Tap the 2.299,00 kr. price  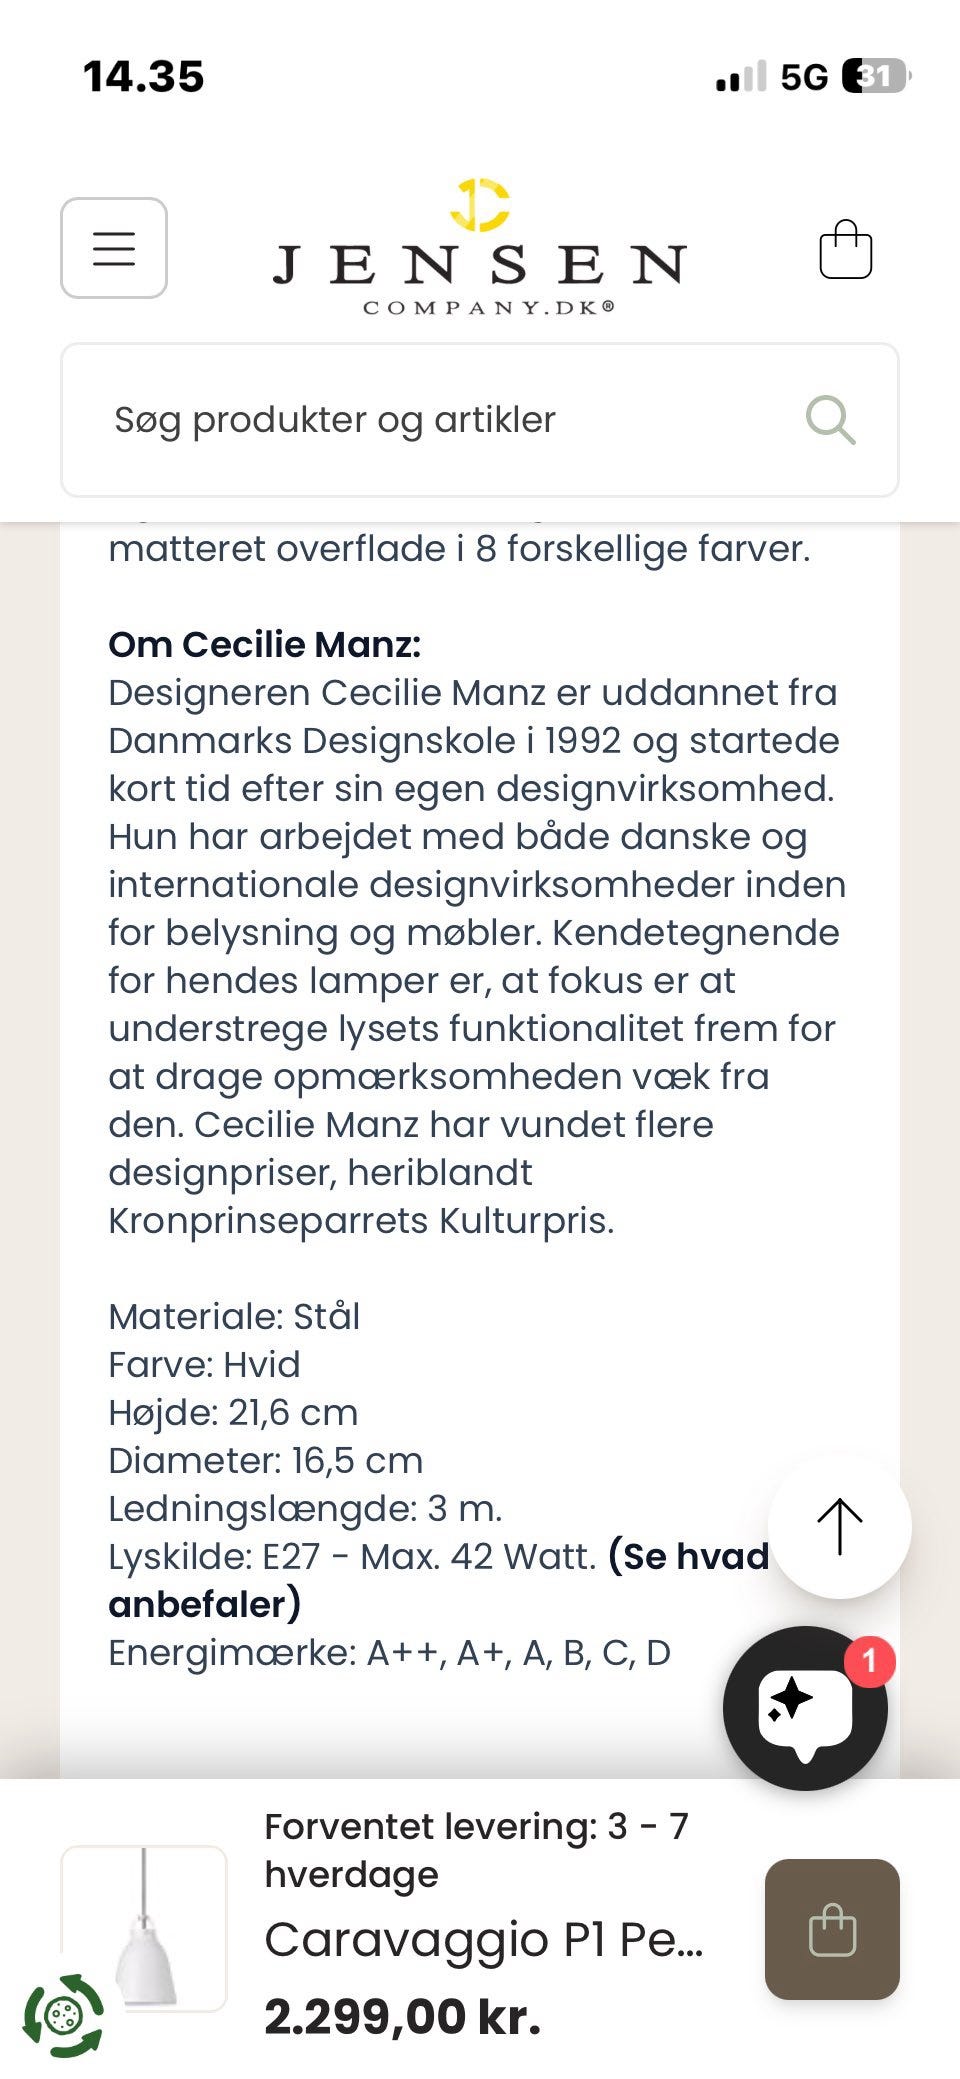[403, 2016]
